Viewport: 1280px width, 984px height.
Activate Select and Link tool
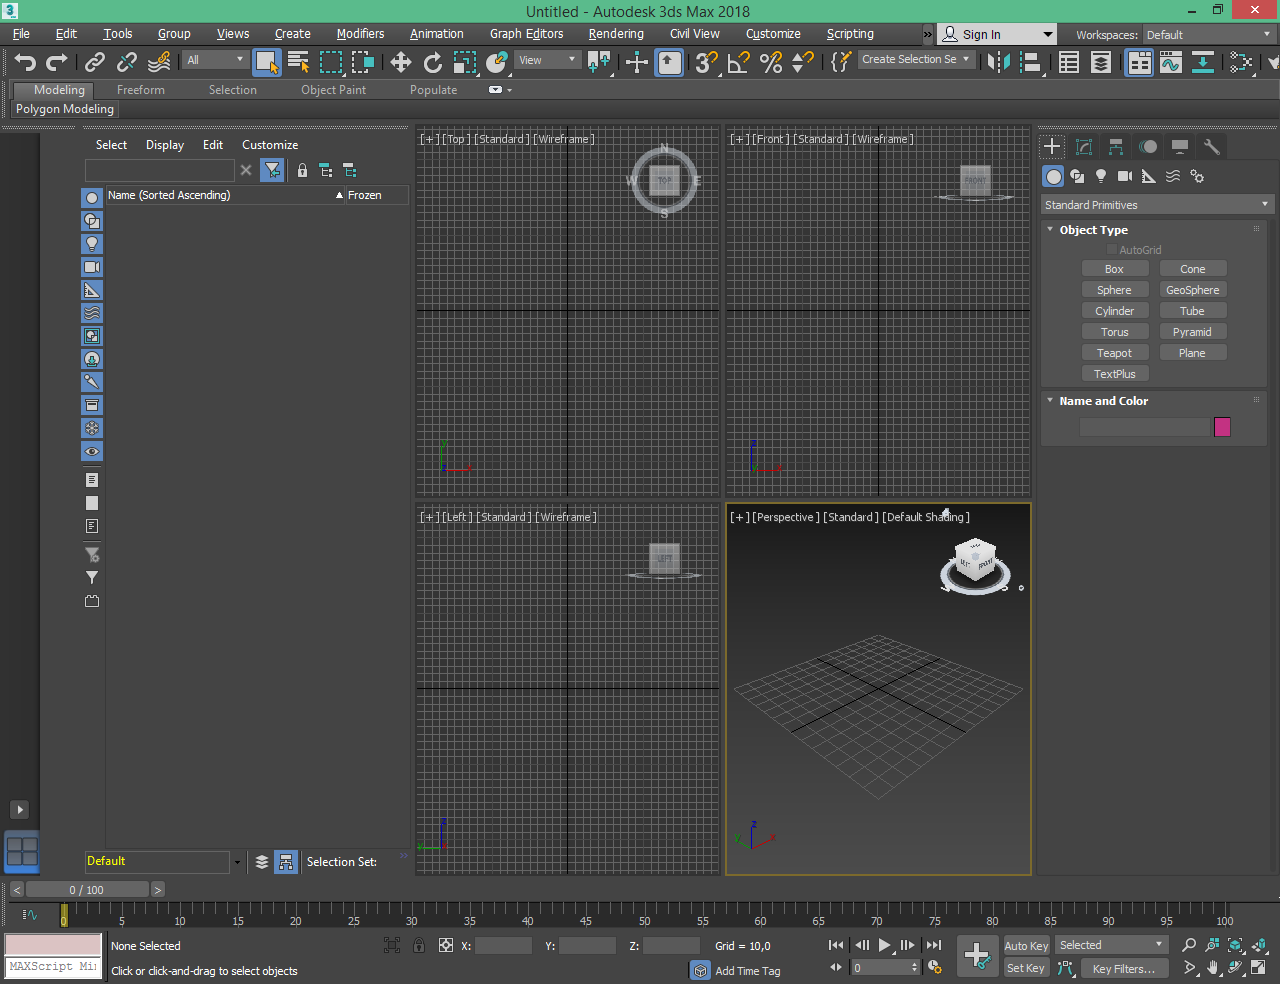pyautogui.click(x=95, y=62)
